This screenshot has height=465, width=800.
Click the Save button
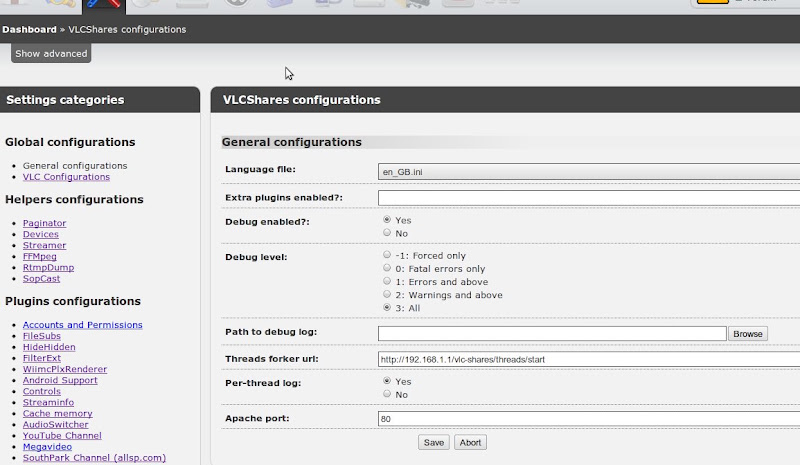(434, 443)
